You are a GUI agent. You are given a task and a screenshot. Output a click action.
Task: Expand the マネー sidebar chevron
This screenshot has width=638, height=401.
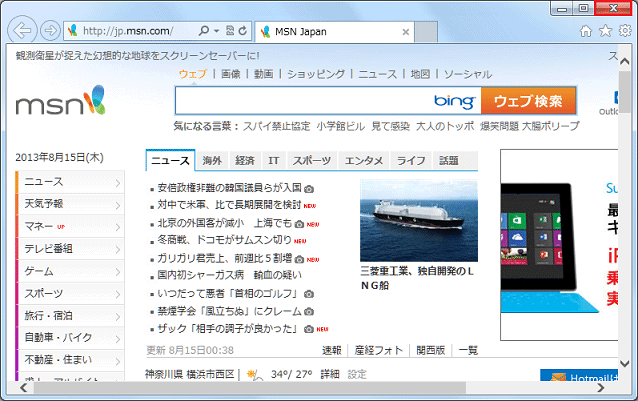point(118,227)
